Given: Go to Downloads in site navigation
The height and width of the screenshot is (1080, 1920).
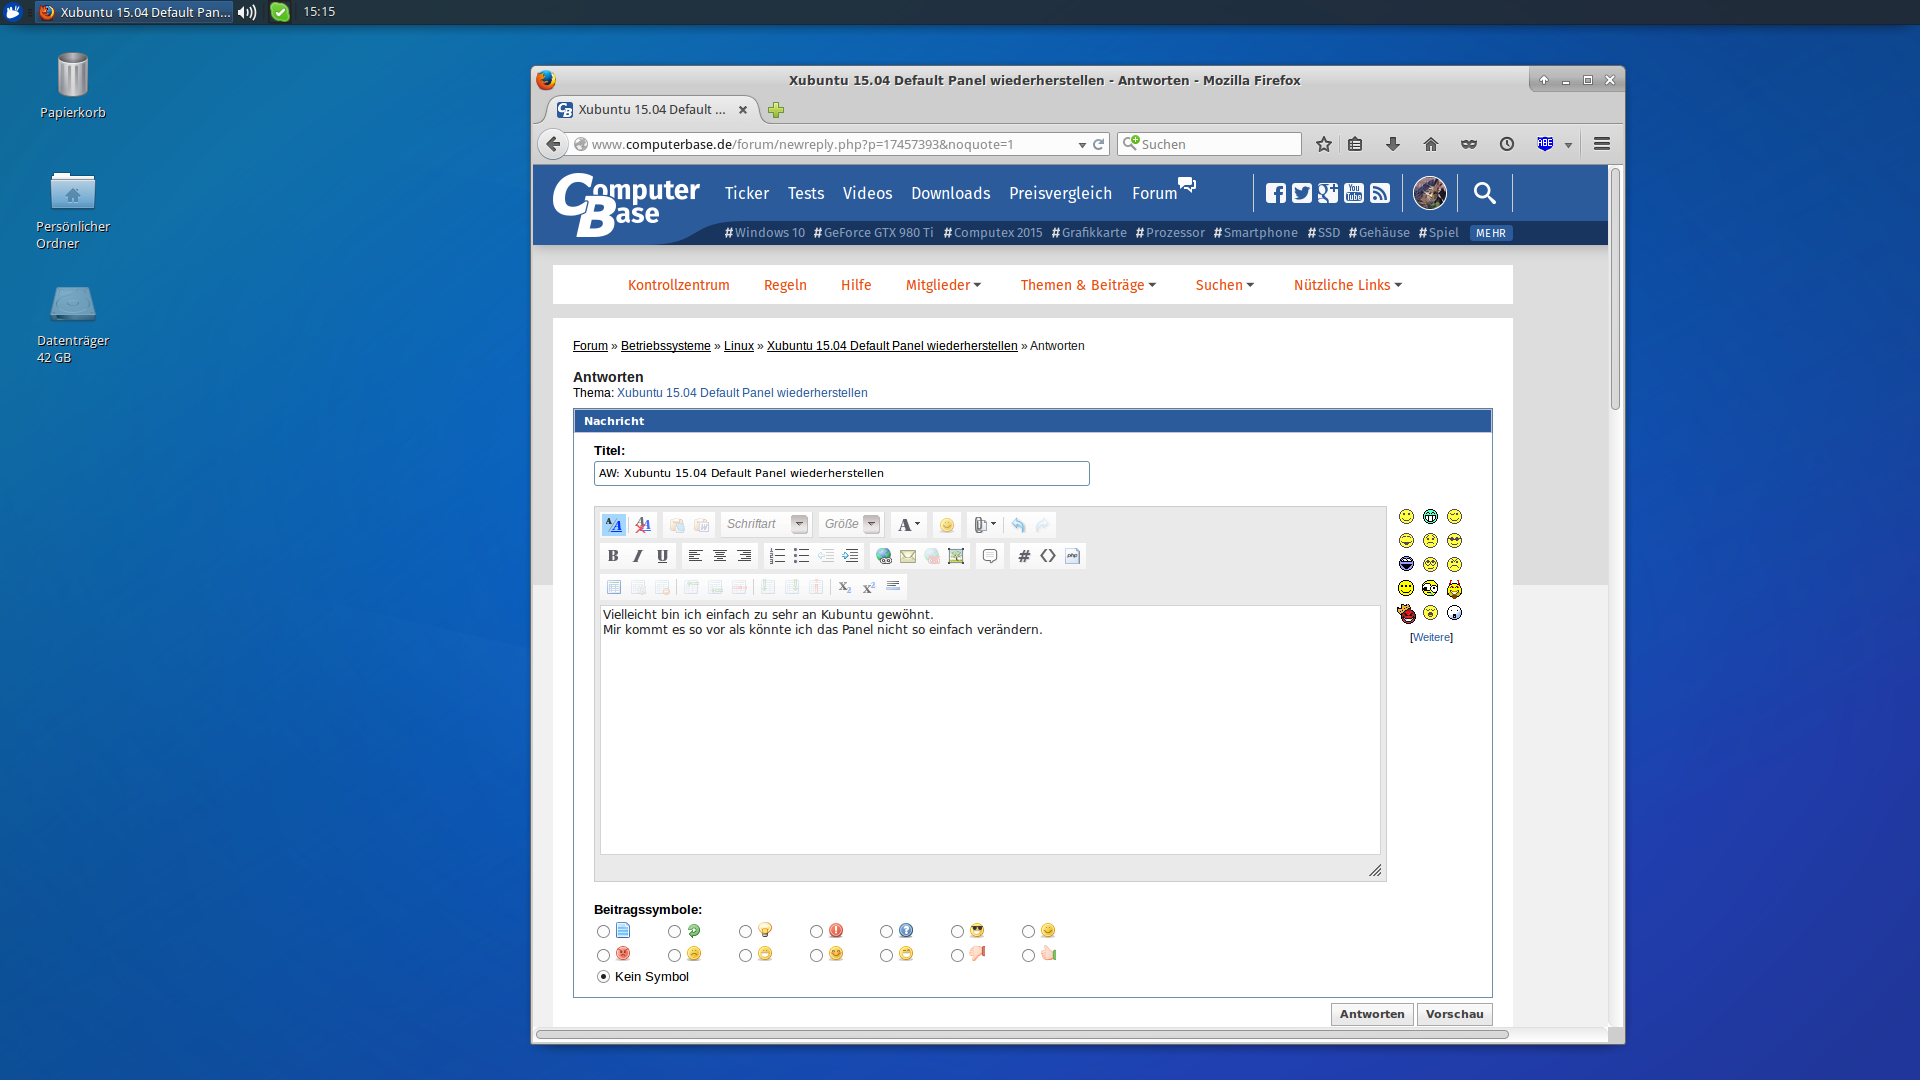Looking at the screenshot, I should [950, 193].
